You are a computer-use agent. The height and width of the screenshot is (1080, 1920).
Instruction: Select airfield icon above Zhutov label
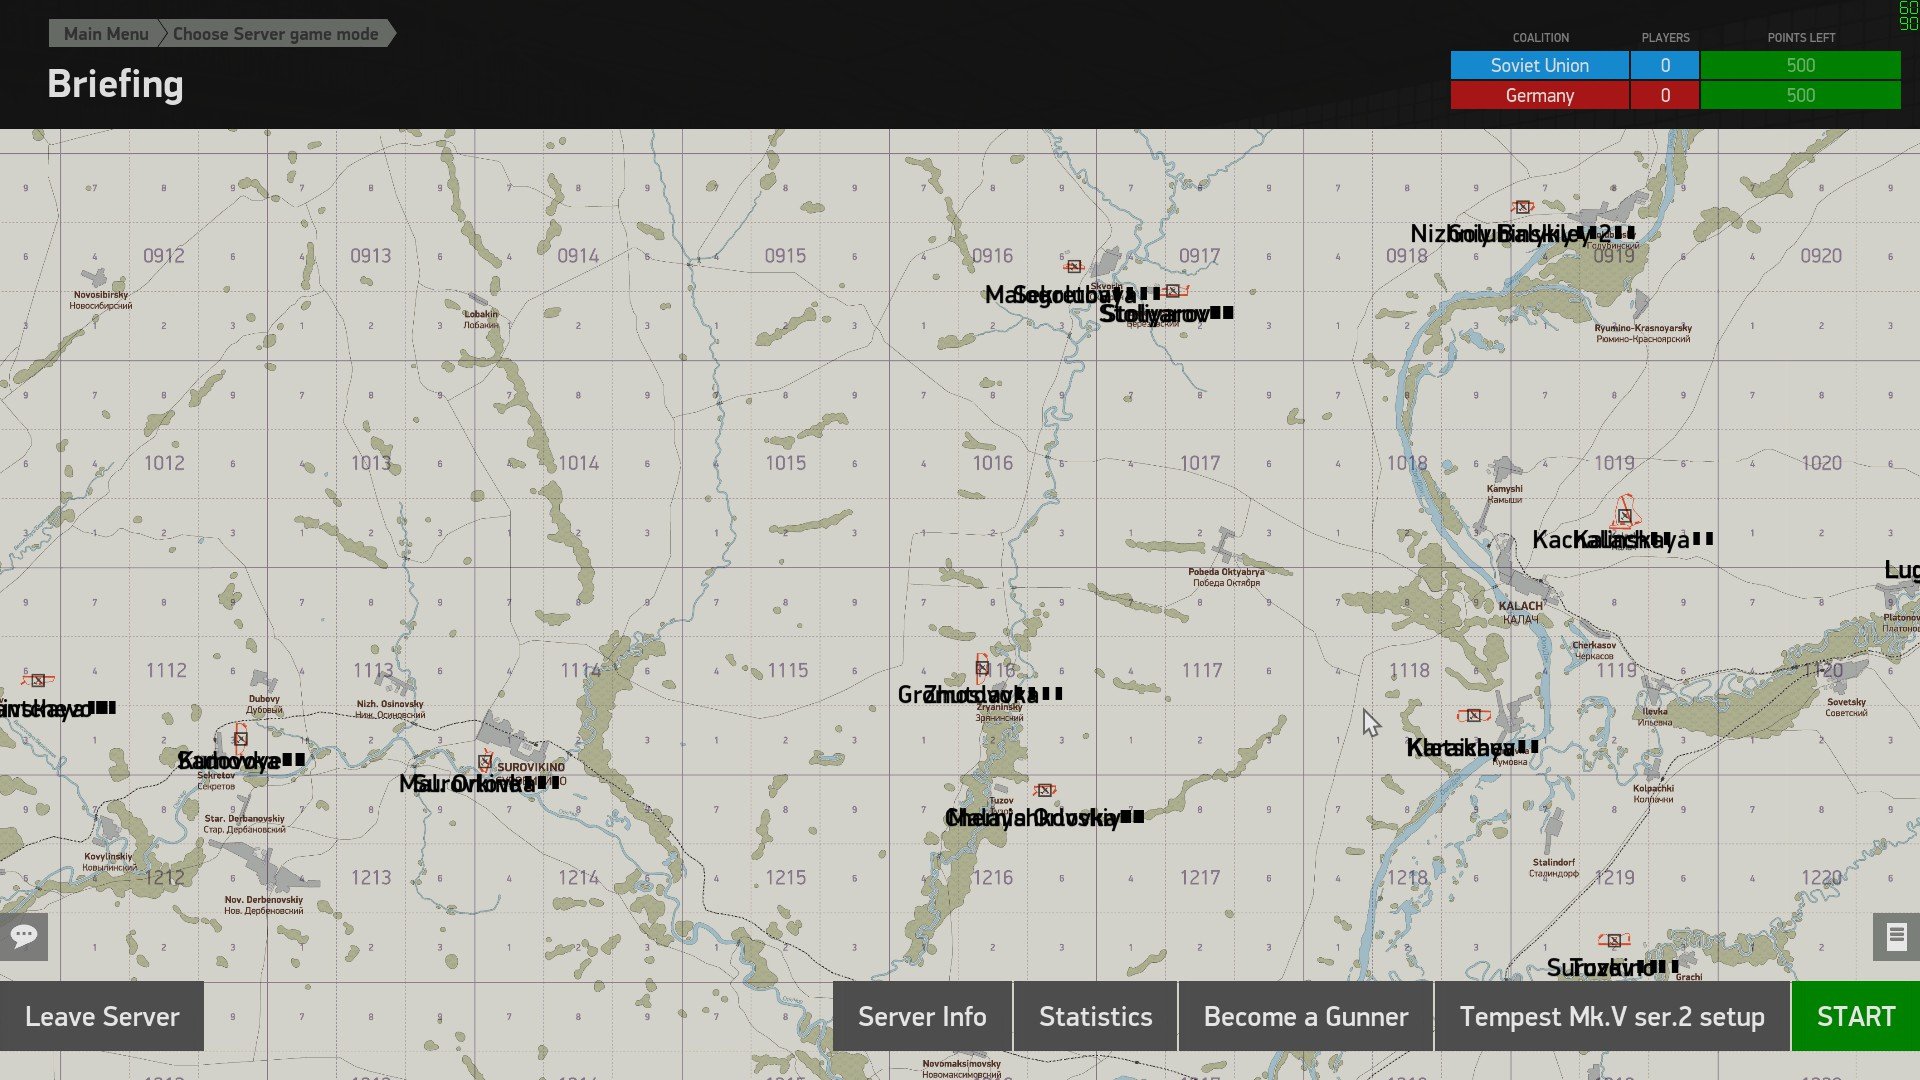[x=983, y=668]
